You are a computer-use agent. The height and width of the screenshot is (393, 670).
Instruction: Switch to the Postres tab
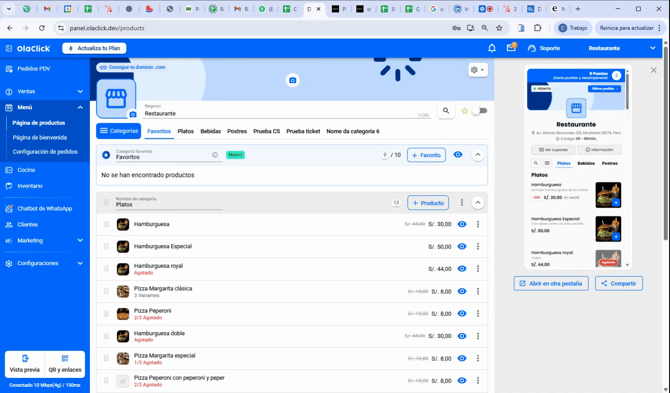click(237, 132)
